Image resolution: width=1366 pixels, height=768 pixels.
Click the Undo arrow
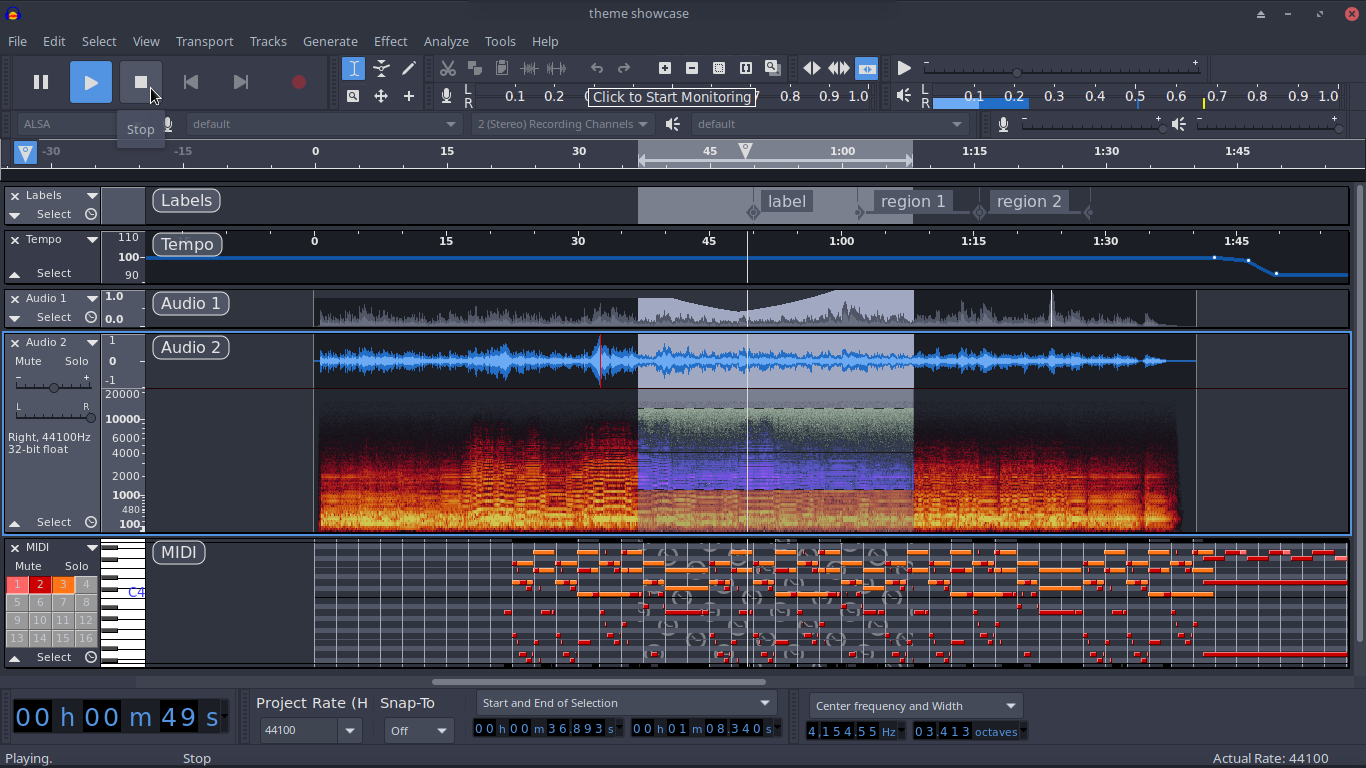click(597, 68)
